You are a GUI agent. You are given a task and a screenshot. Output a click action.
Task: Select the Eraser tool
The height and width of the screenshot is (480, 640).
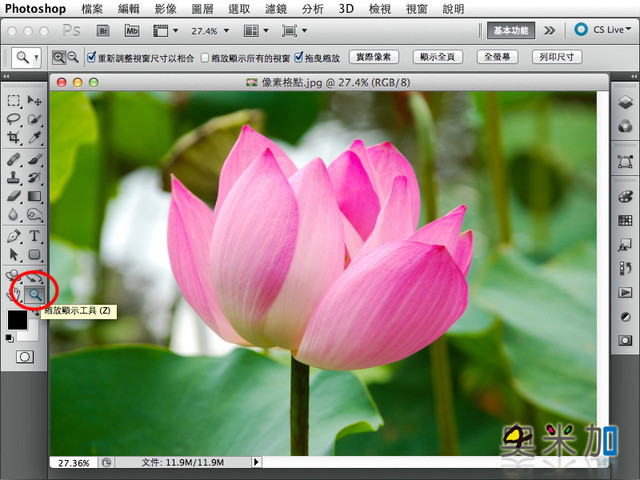tap(13, 196)
